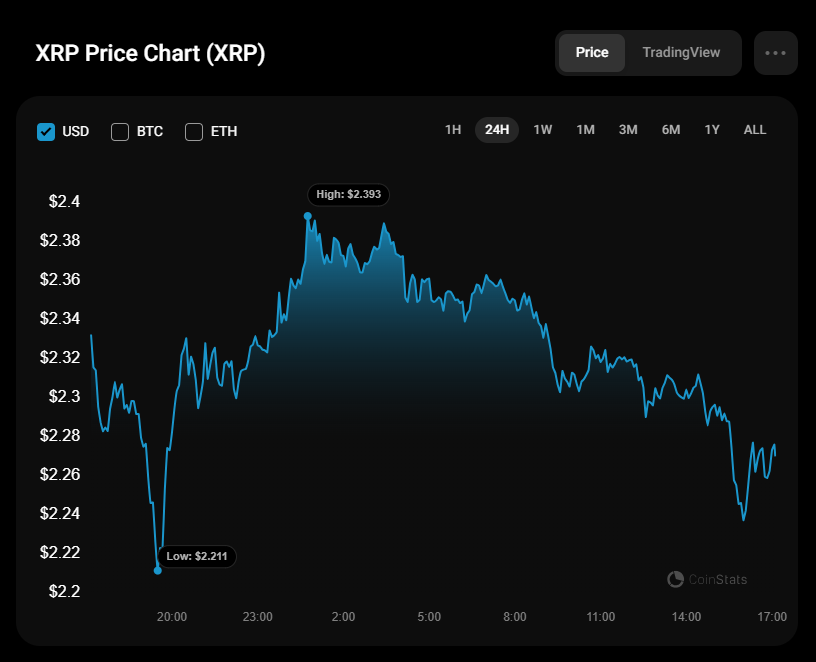Uncheck the USD currency checkbox
Screen dimensions: 816x662
pyautogui.click(x=46, y=131)
